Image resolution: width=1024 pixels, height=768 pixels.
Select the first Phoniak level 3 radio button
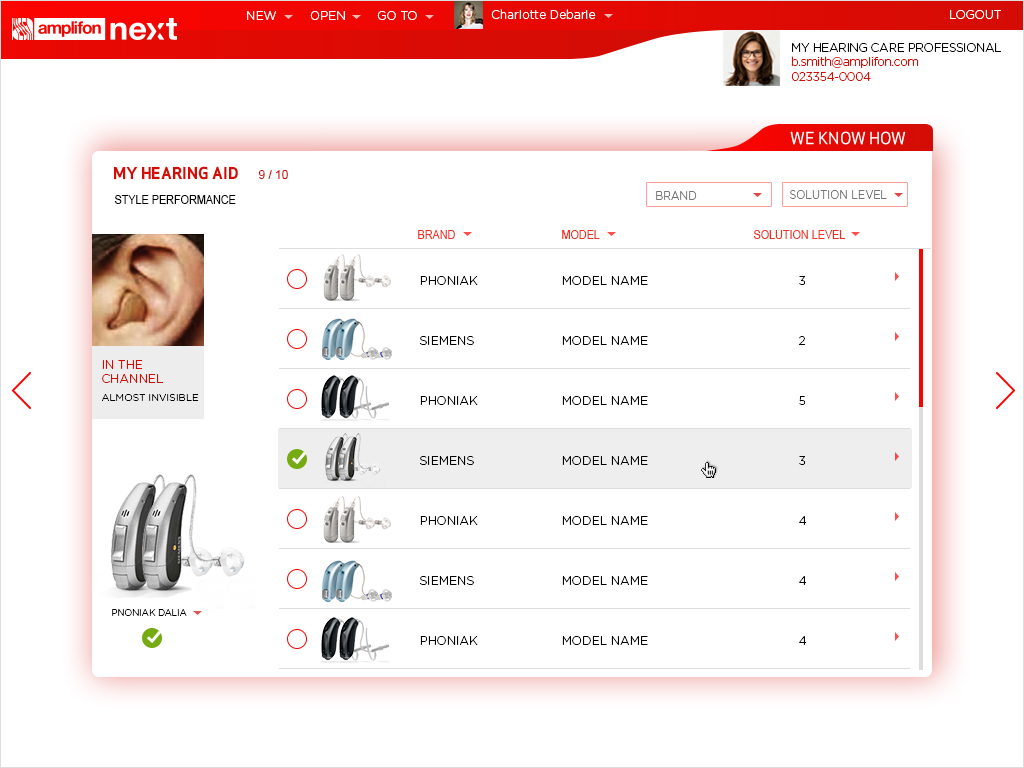click(297, 279)
